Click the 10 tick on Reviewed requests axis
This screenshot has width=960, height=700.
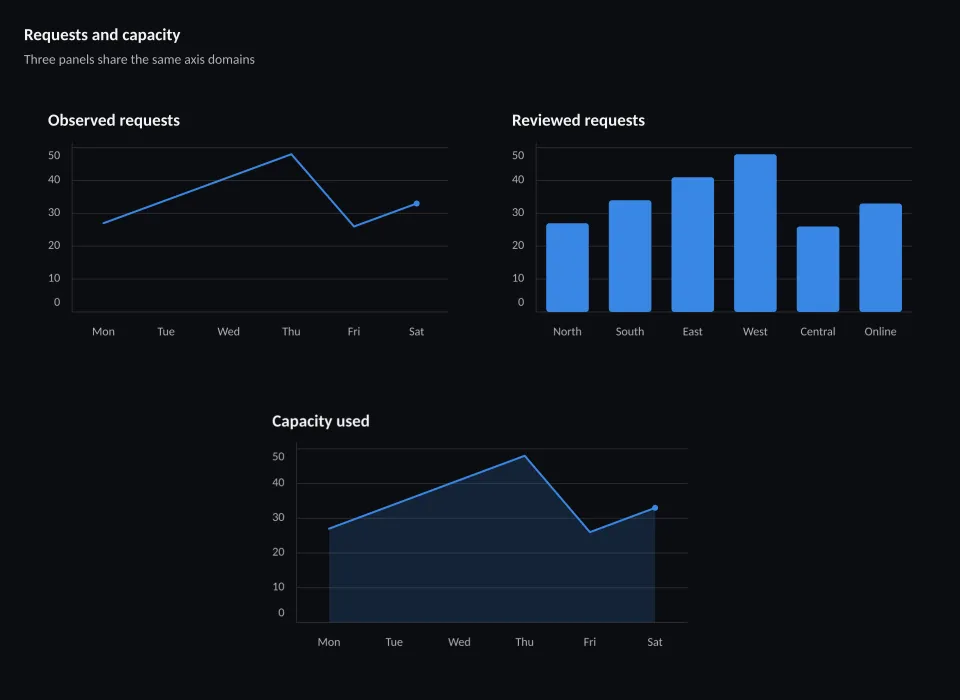[519, 278]
